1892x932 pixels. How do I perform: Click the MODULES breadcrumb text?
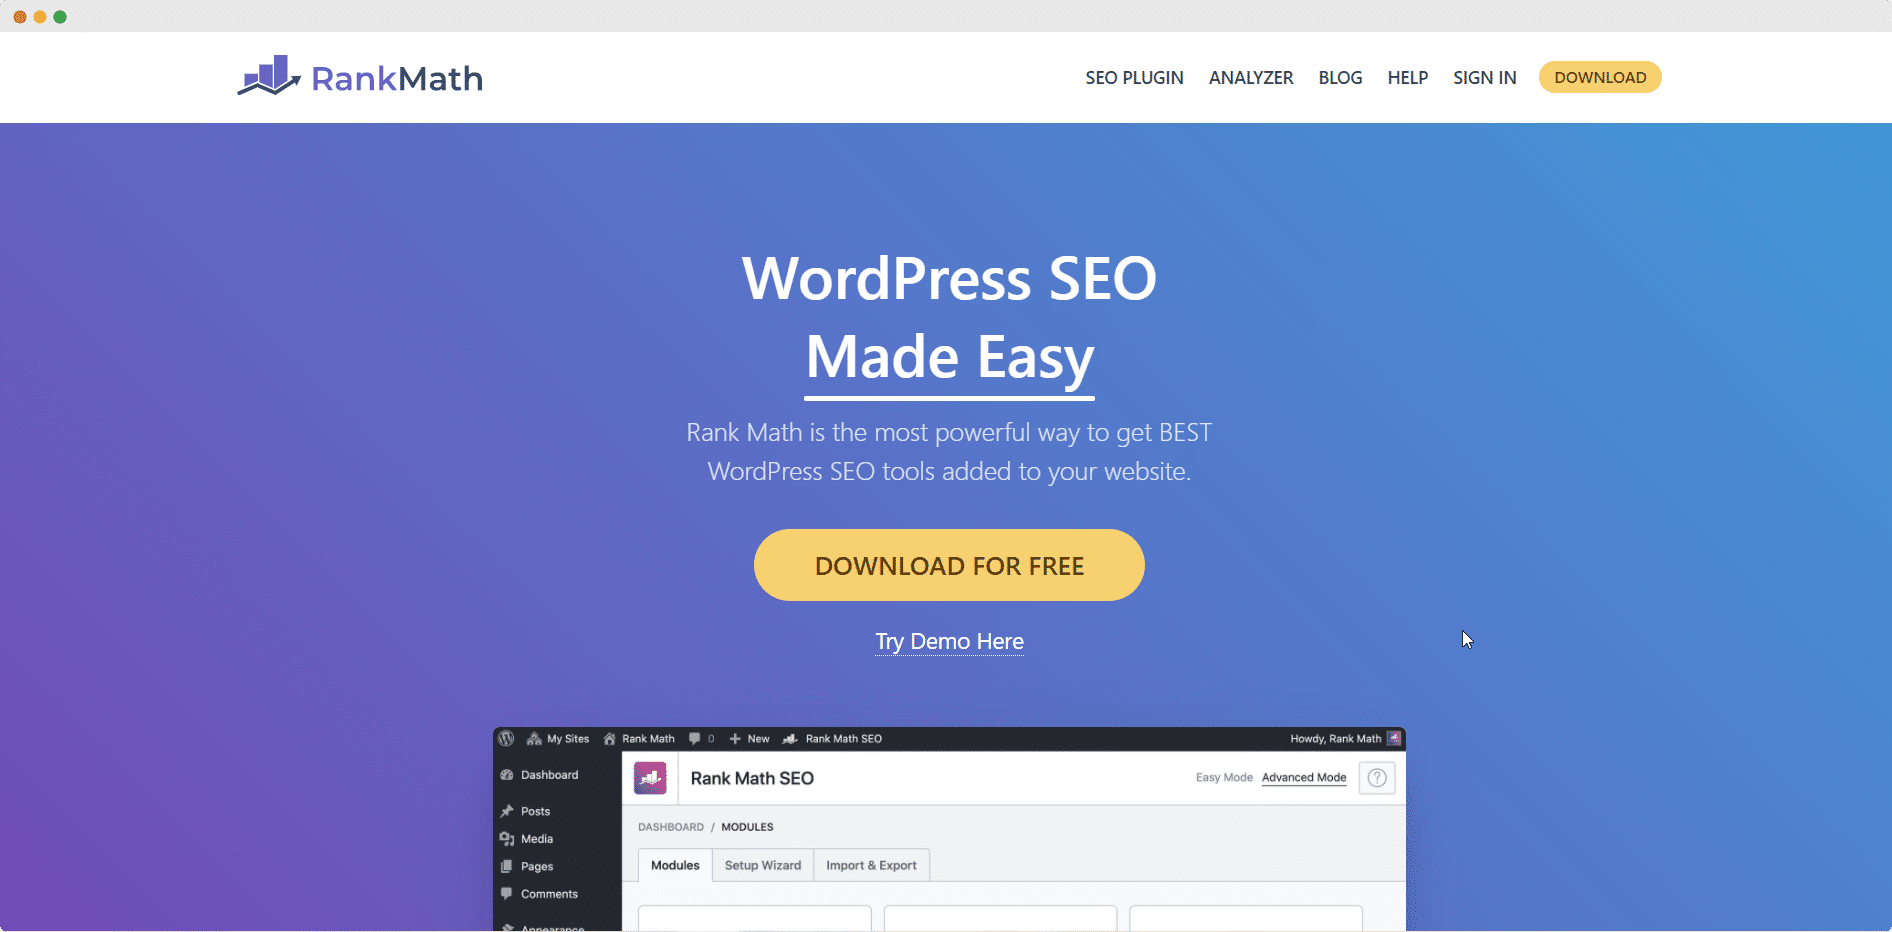747,827
